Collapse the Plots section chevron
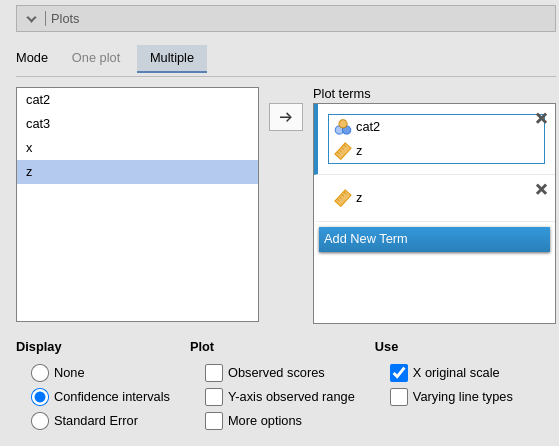This screenshot has height=446, width=559. click(x=31, y=19)
